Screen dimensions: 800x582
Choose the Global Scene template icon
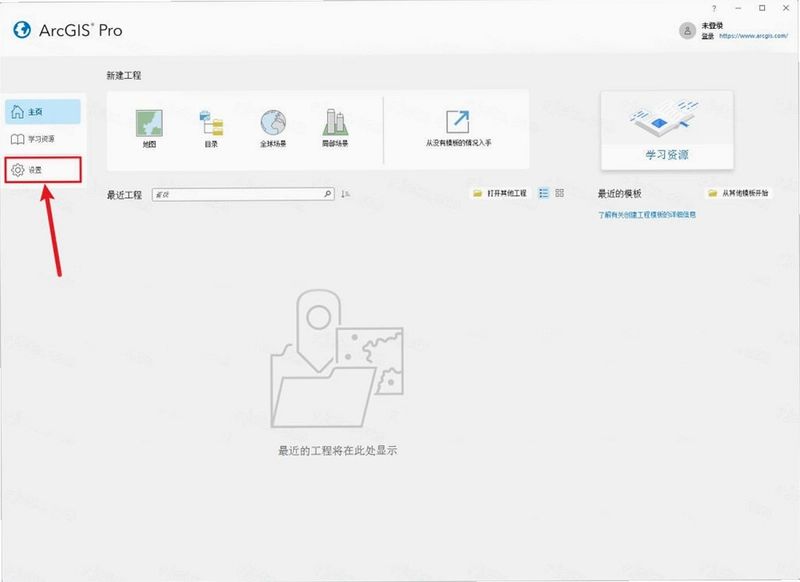[x=273, y=122]
